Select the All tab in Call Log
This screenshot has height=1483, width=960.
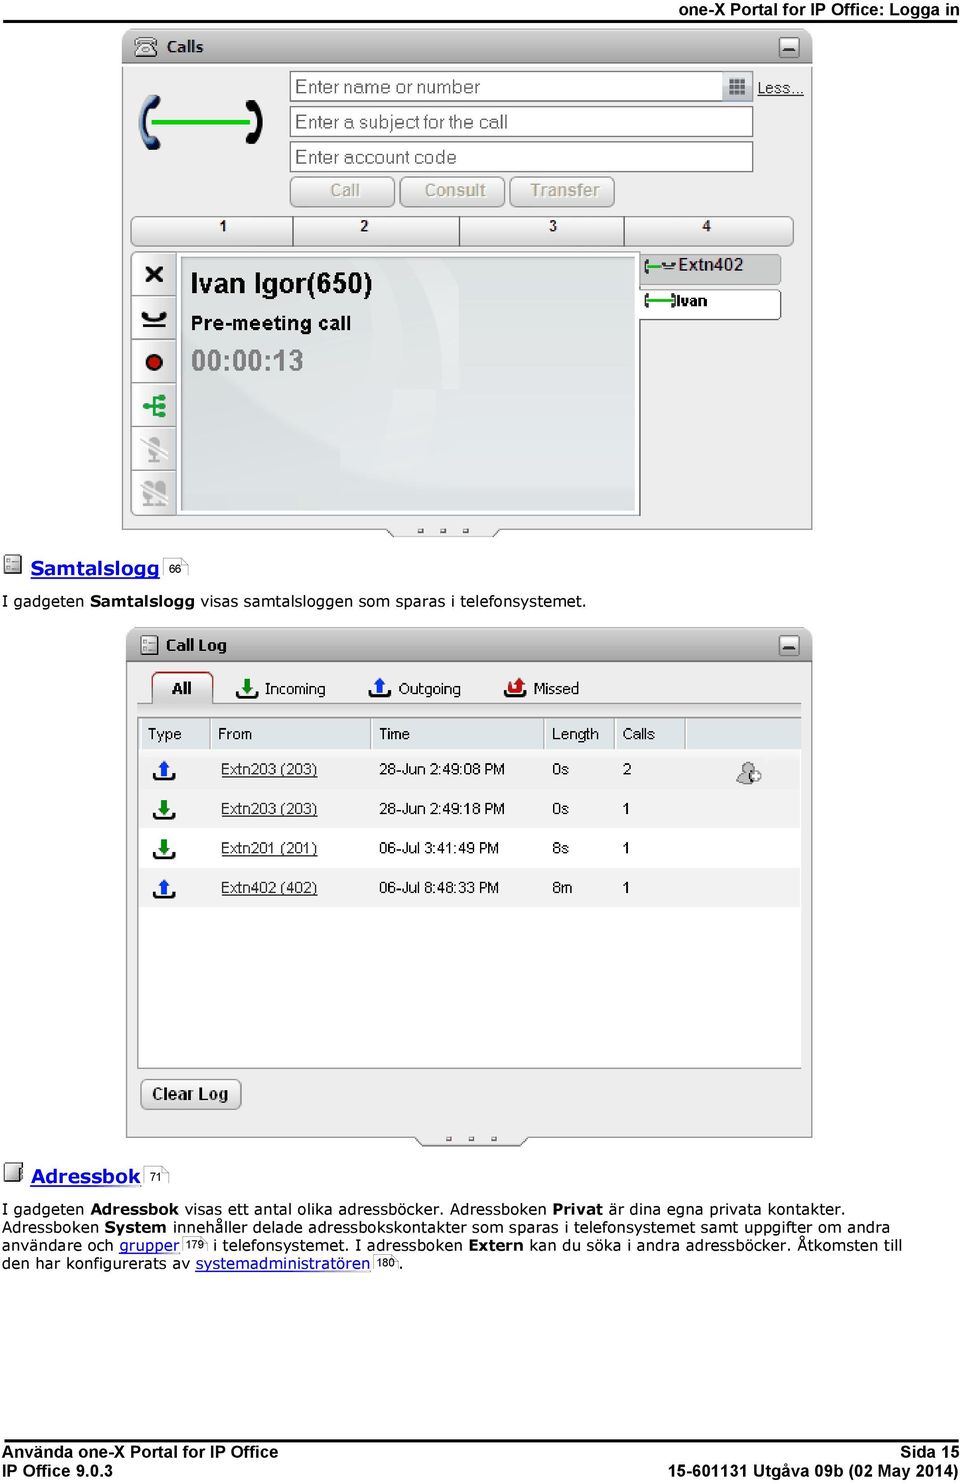(182, 688)
